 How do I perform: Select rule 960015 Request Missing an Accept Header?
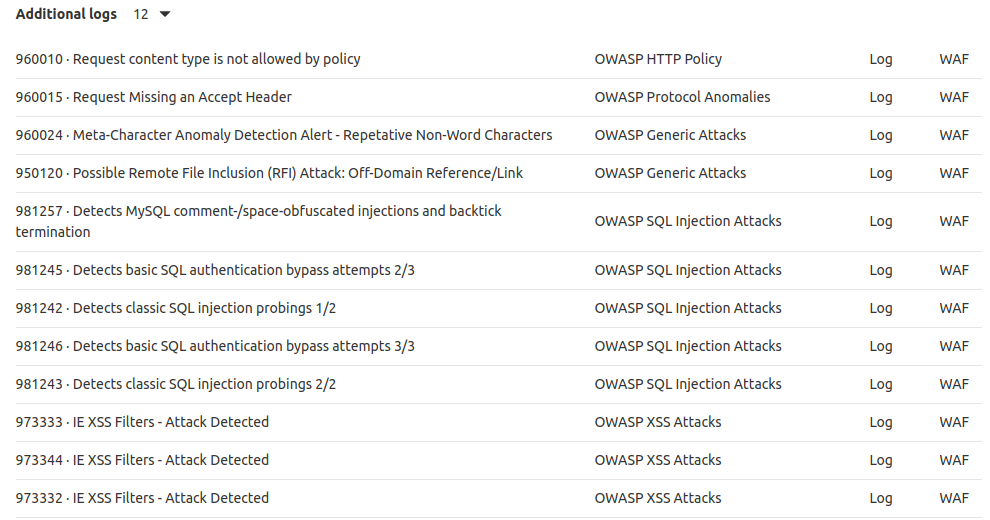tap(153, 97)
